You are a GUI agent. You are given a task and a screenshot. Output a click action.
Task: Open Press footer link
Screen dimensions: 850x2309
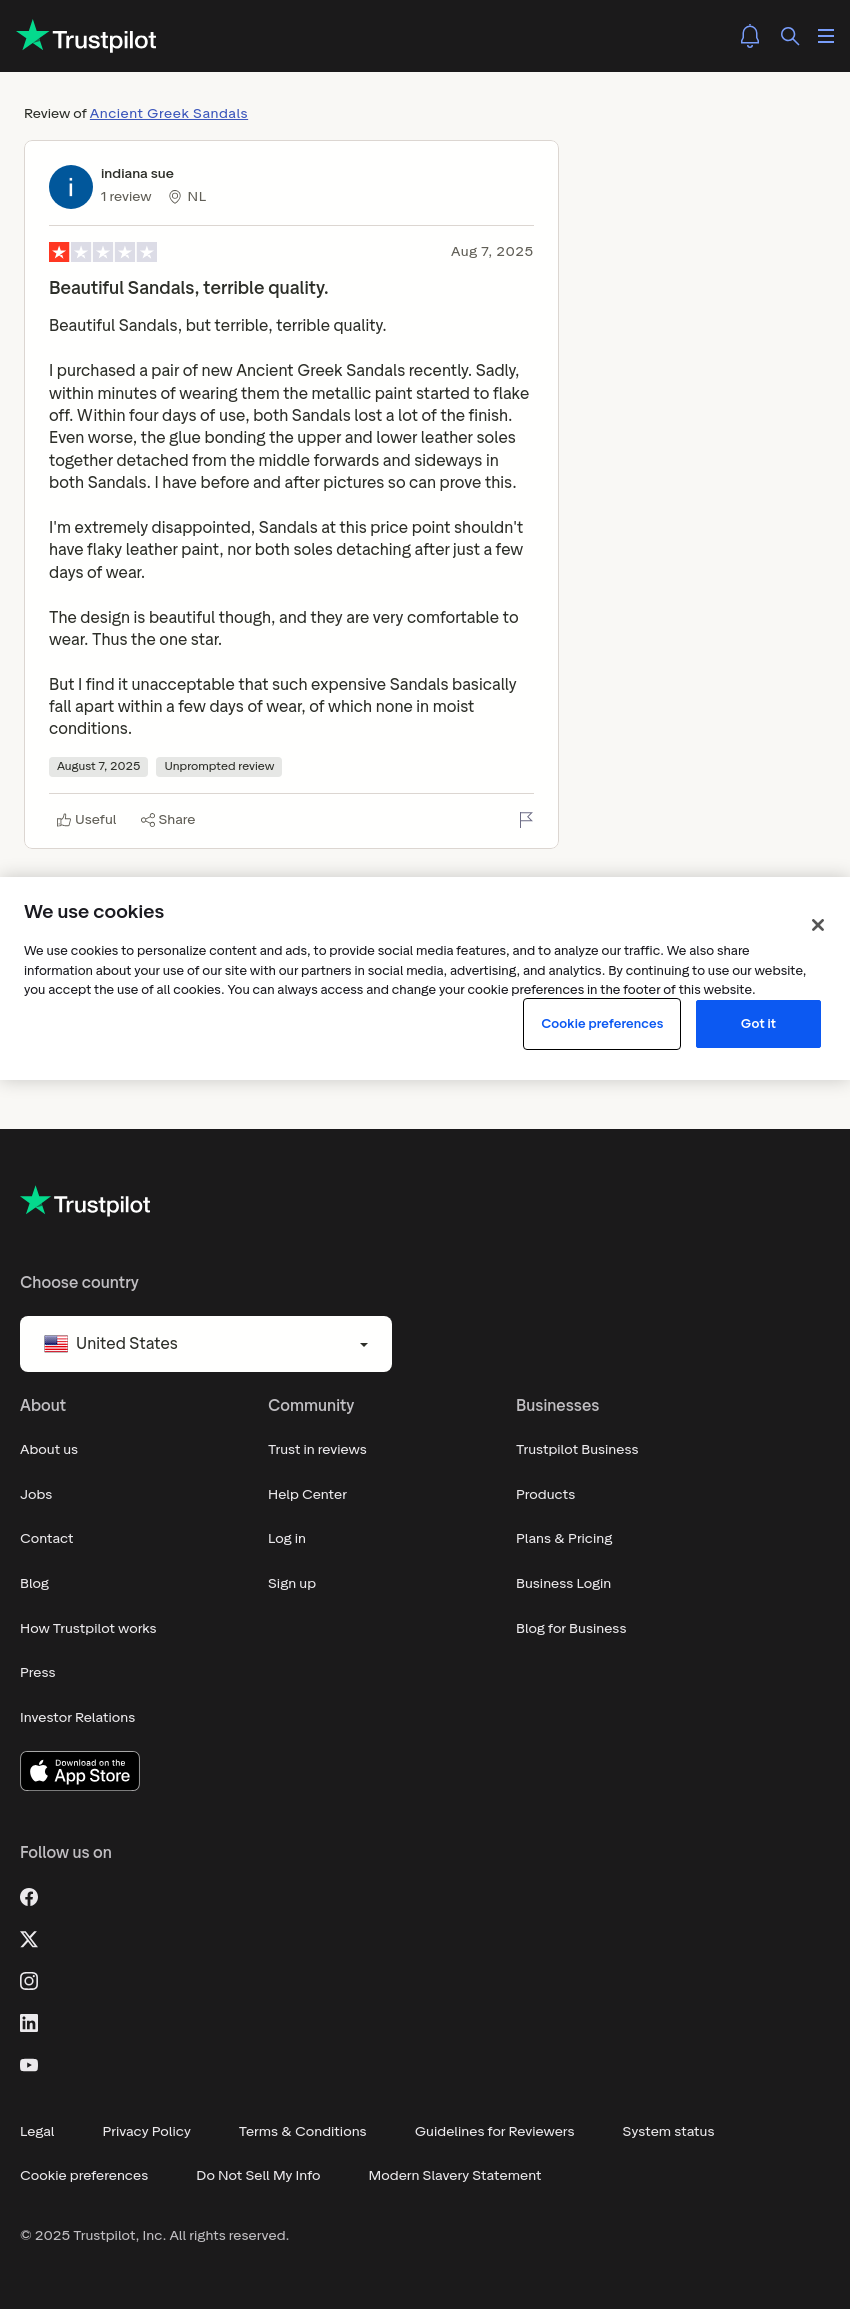coord(38,1673)
